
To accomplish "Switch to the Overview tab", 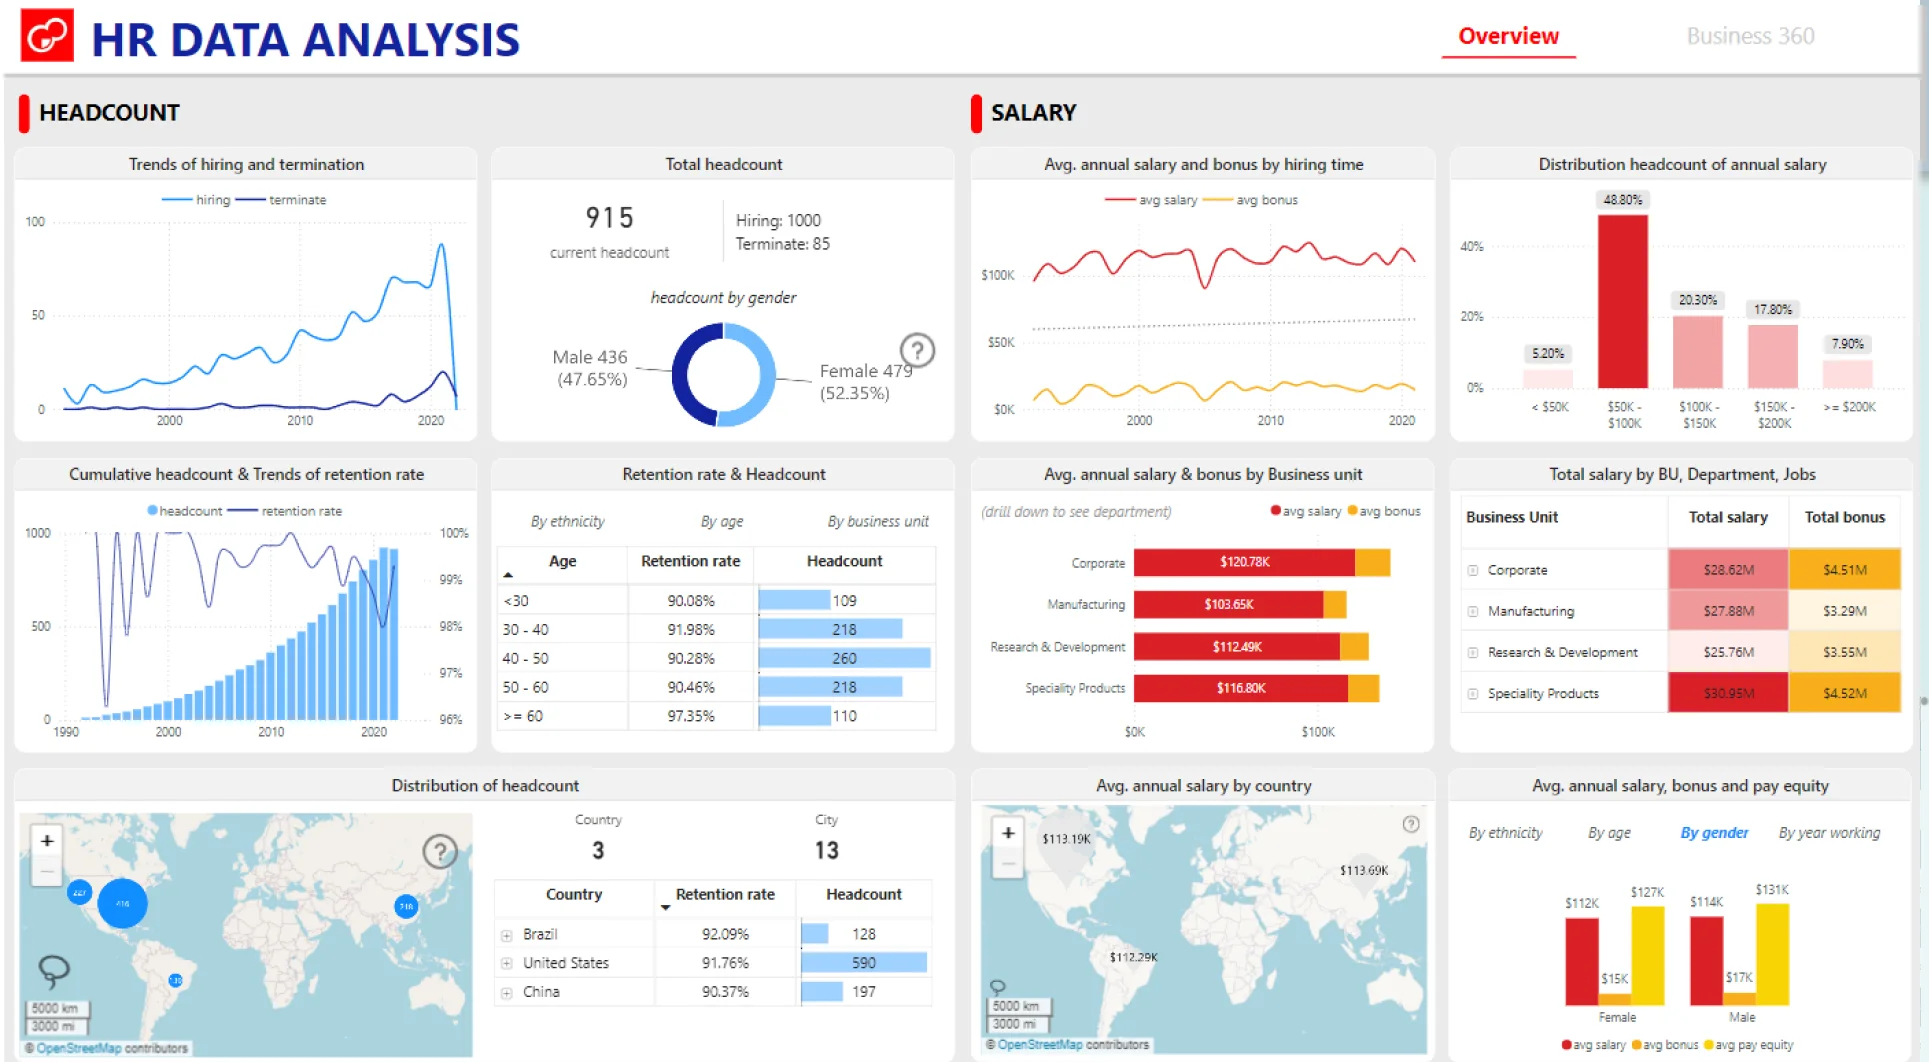I will click(1508, 36).
